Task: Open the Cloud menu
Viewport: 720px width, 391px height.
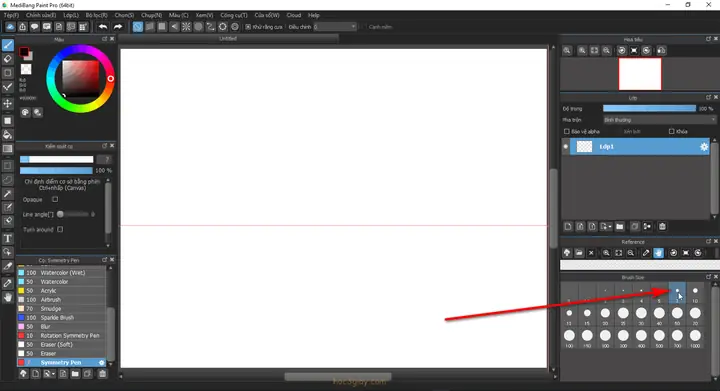Action: [x=293, y=15]
